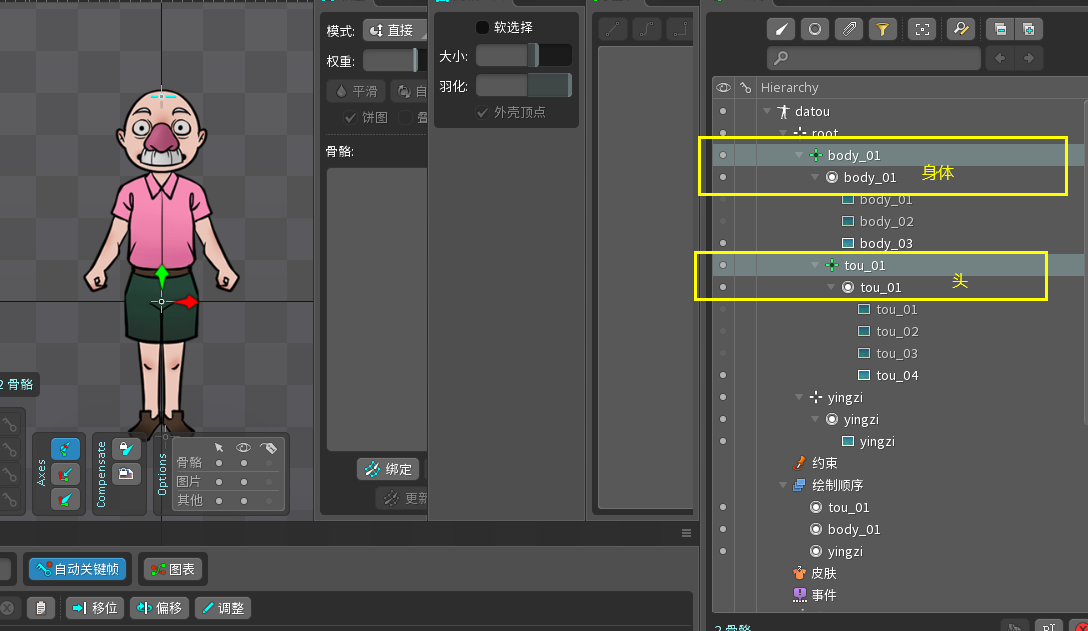
Task: Click the center-on-selection frame icon
Action: tap(922, 29)
